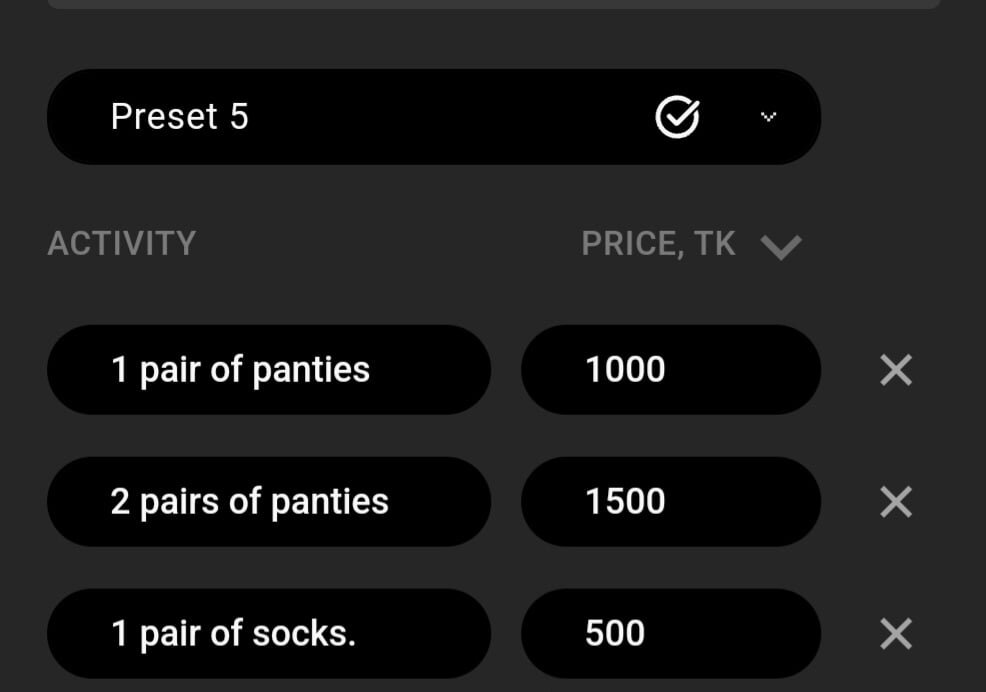The height and width of the screenshot is (692, 986).
Task: Expand presets with the small chevron arrow
Action: click(x=768, y=117)
